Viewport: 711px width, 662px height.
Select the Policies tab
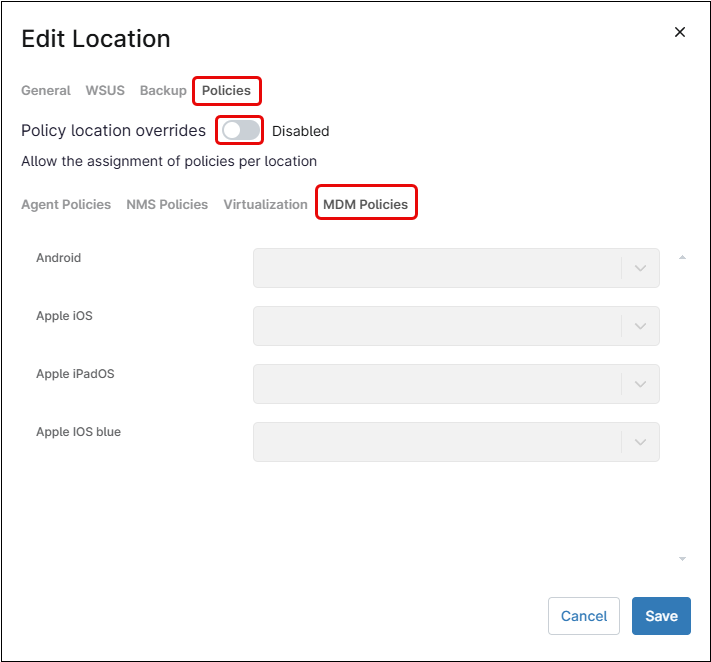click(227, 90)
